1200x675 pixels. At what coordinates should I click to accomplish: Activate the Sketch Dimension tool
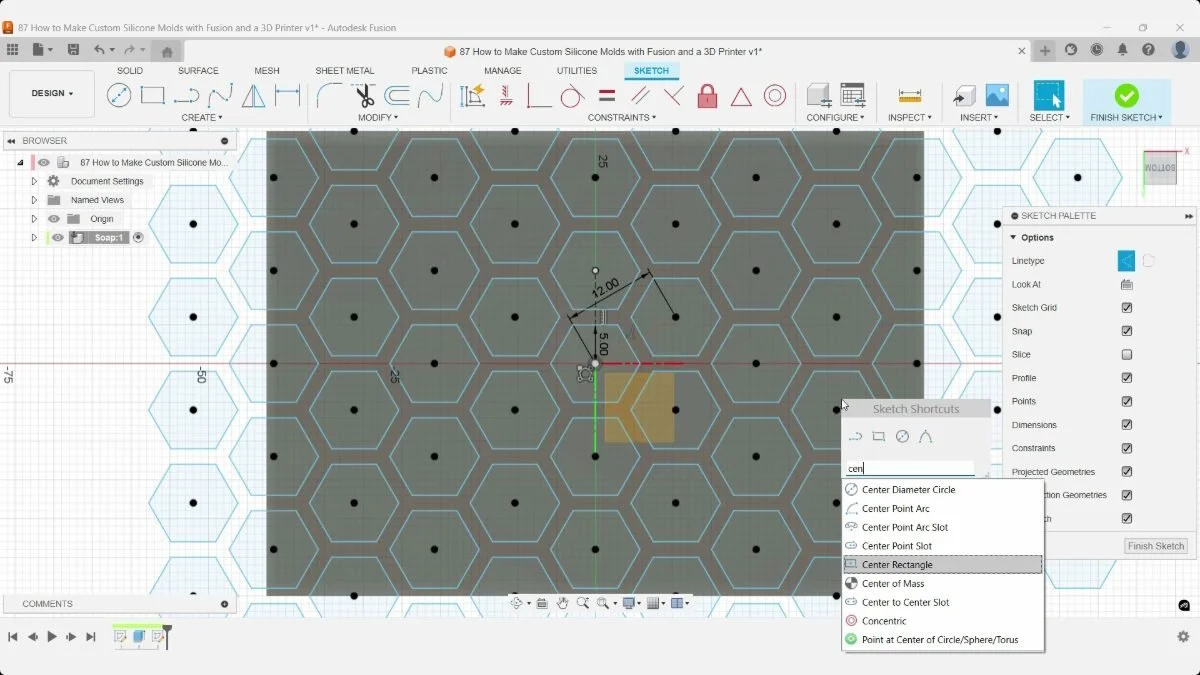pos(288,95)
